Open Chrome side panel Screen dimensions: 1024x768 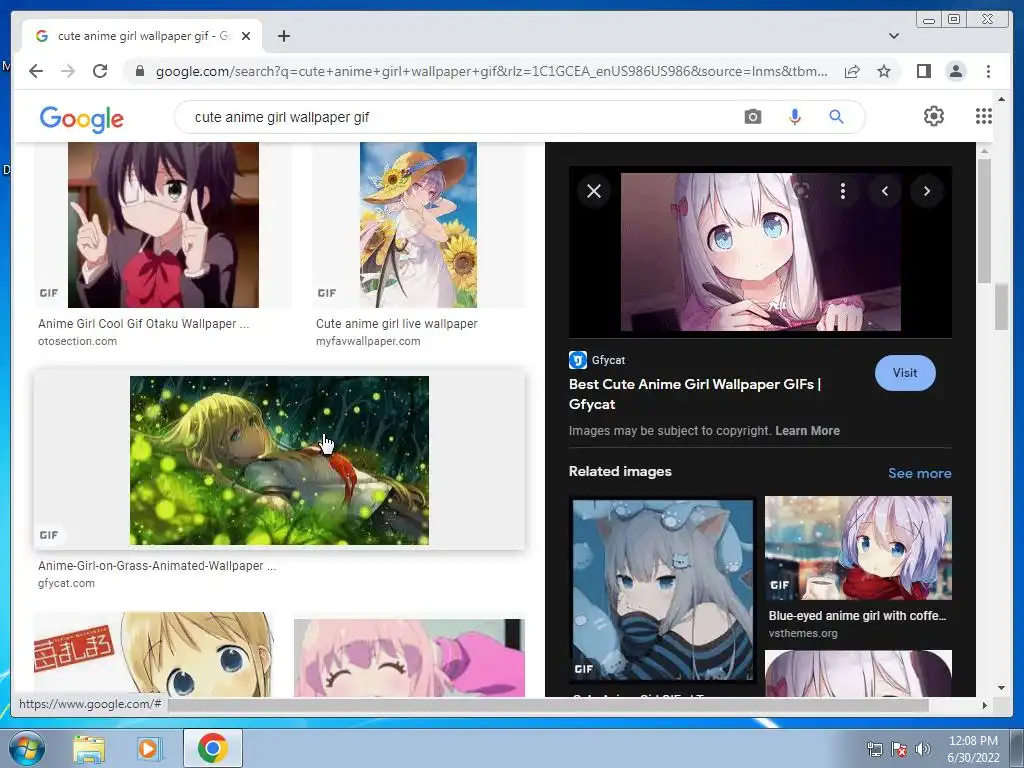[923, 71]
